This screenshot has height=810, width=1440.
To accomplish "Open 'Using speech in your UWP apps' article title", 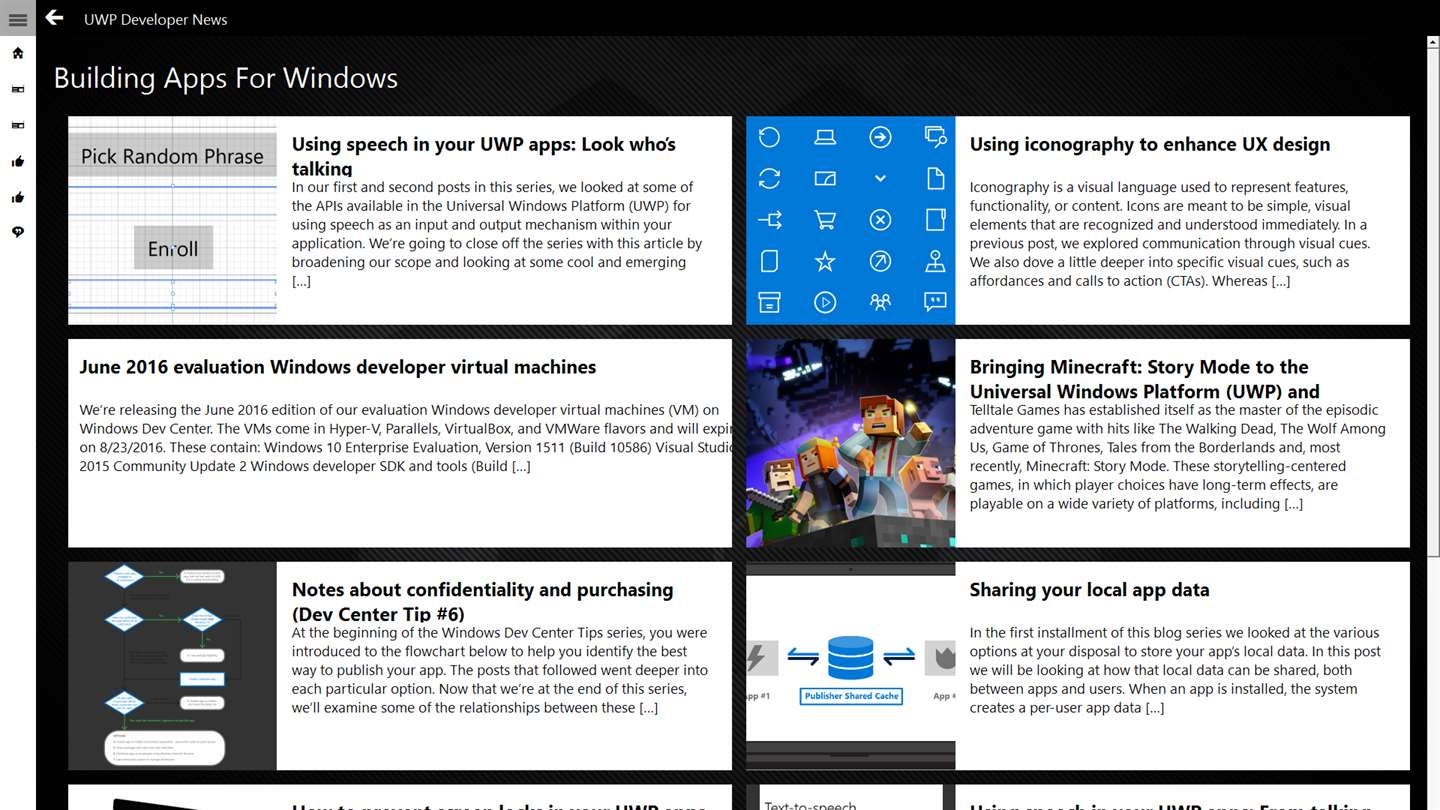I will tap(484, 156).
